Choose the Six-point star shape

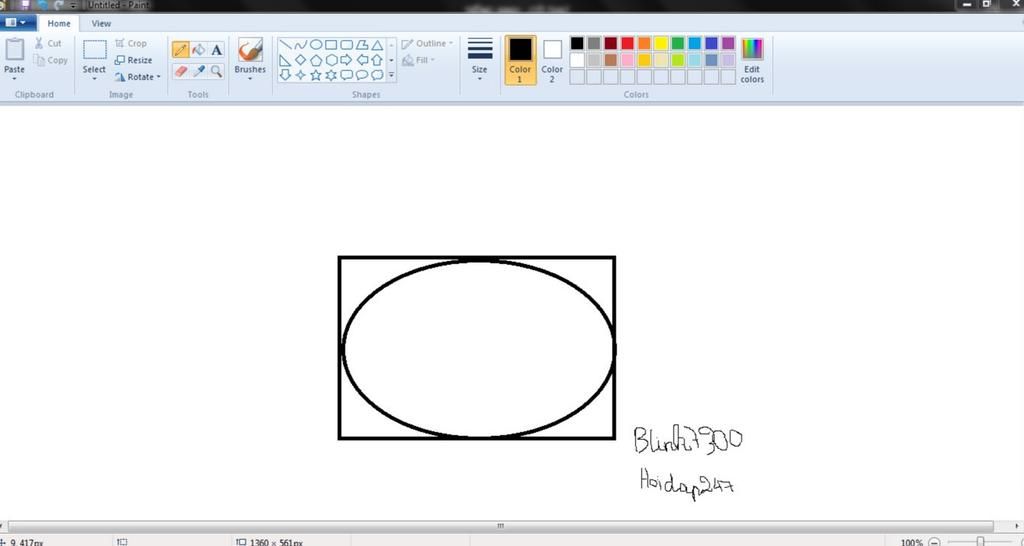pos(331,75)
